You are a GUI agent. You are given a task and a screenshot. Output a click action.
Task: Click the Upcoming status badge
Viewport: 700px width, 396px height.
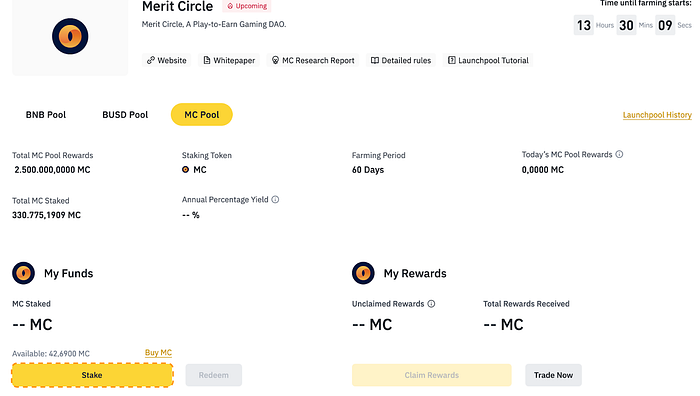[247, 6]
